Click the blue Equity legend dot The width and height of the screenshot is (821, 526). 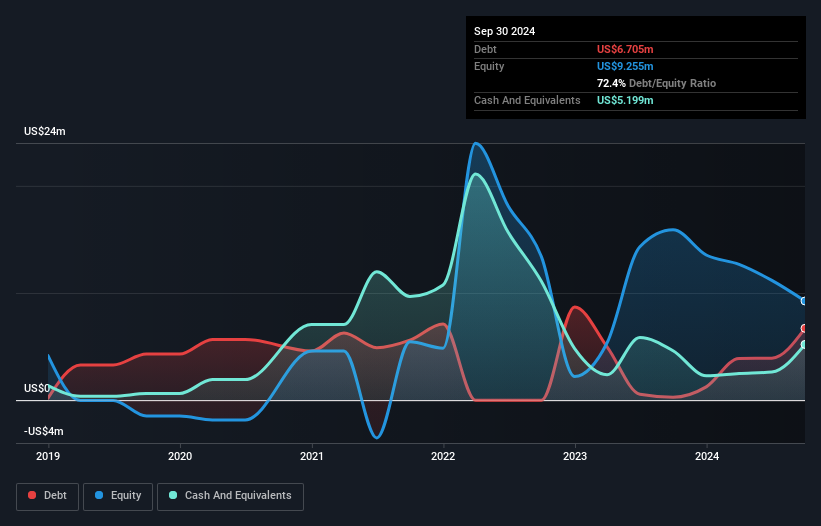(x=99, y=495)
